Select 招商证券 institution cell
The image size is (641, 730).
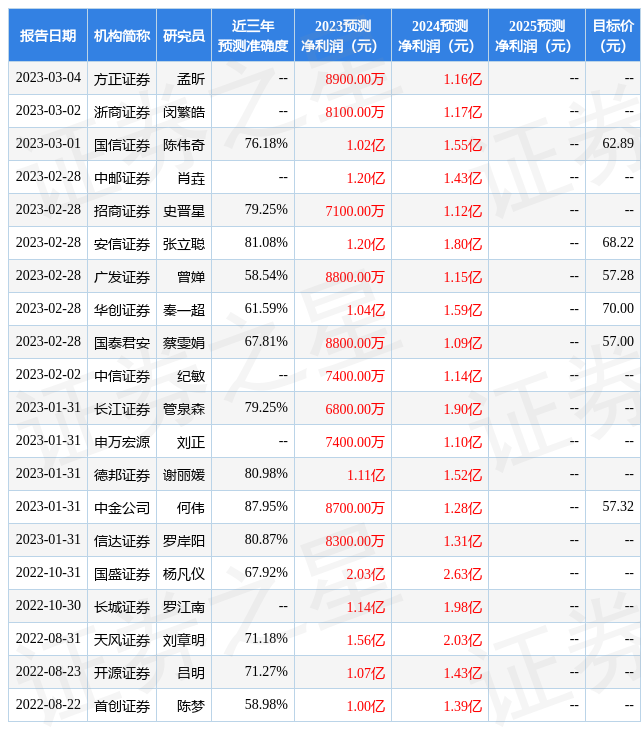122,211
